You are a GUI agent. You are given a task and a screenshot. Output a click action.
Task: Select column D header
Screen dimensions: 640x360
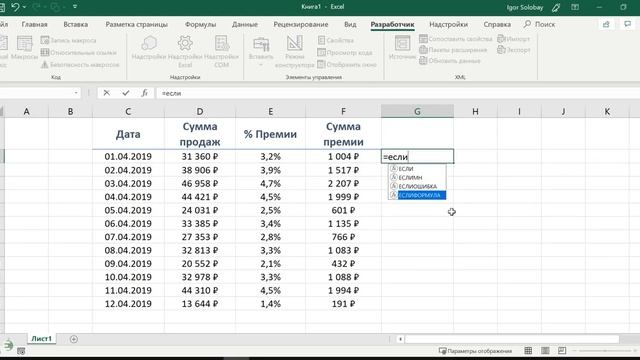click(200, 111)
